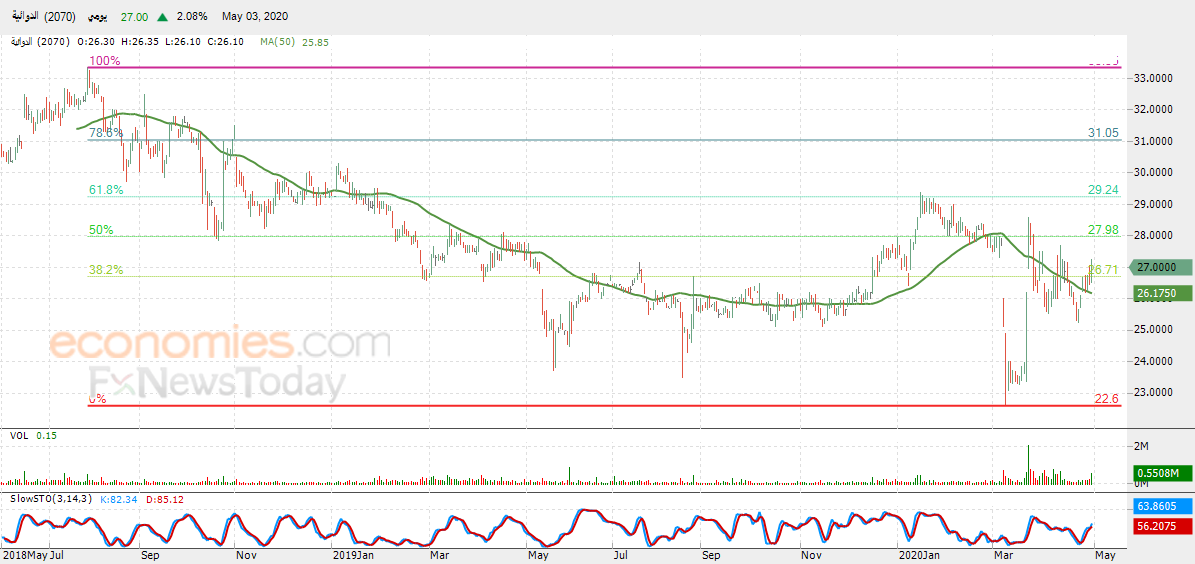
Task: Click the economies.com watermark logo
Action: tap(220, 342)
